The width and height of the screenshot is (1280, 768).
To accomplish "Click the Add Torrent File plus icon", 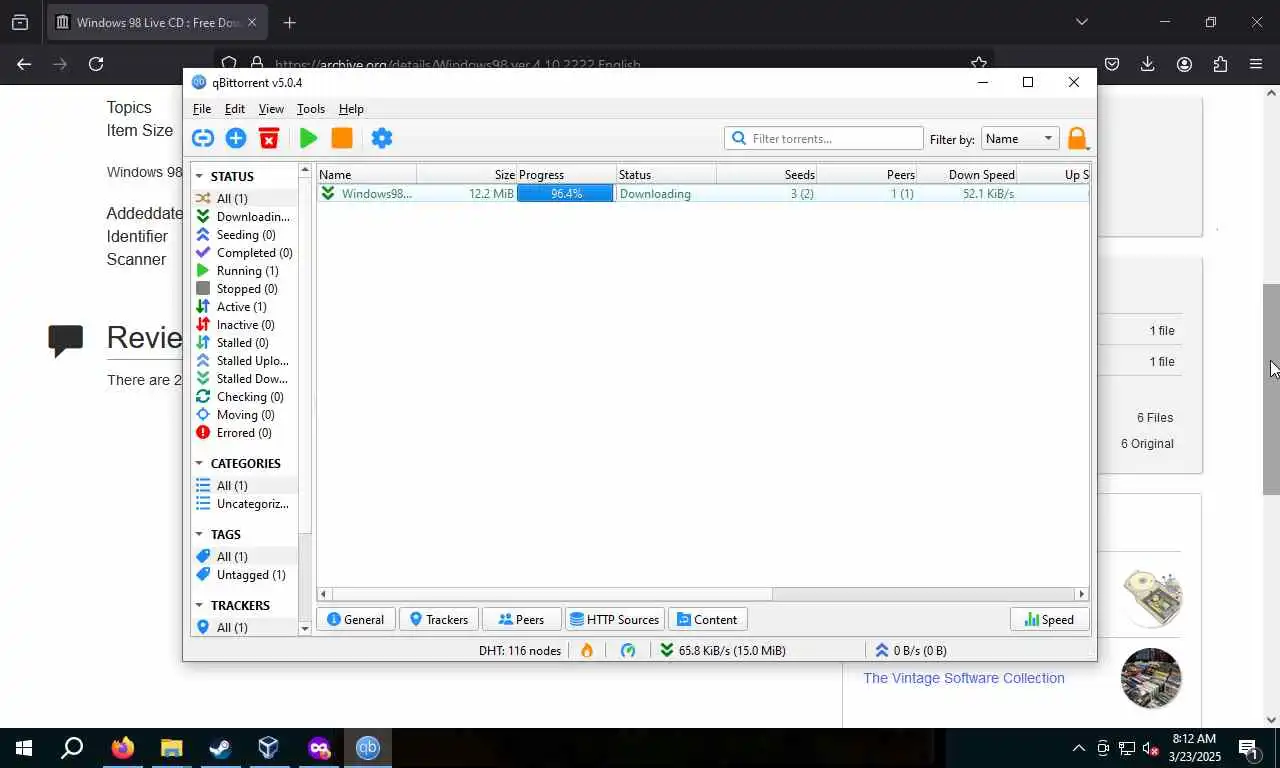I will (236, 138).
